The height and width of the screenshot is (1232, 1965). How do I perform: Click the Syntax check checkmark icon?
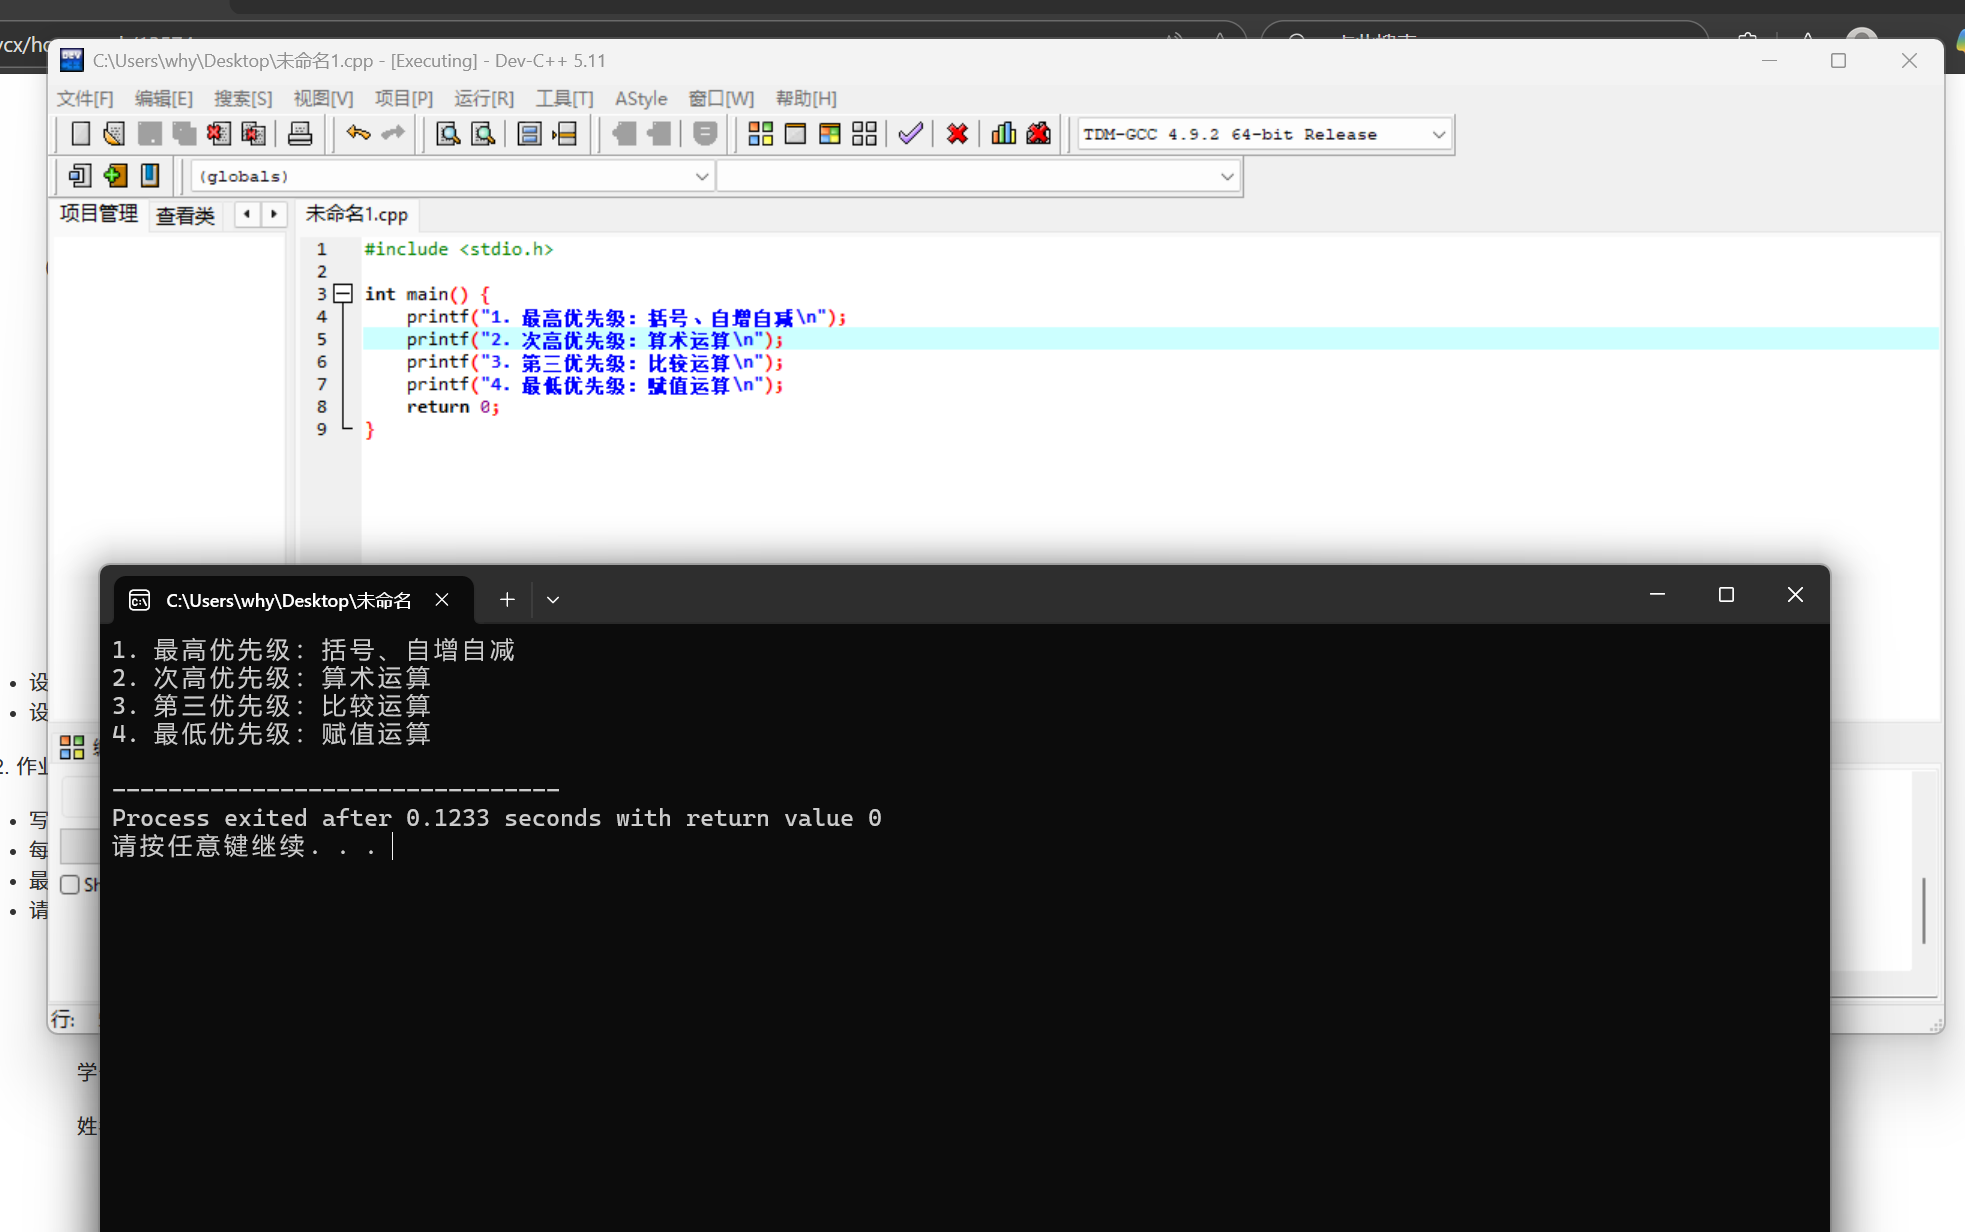tap(910, 134)
